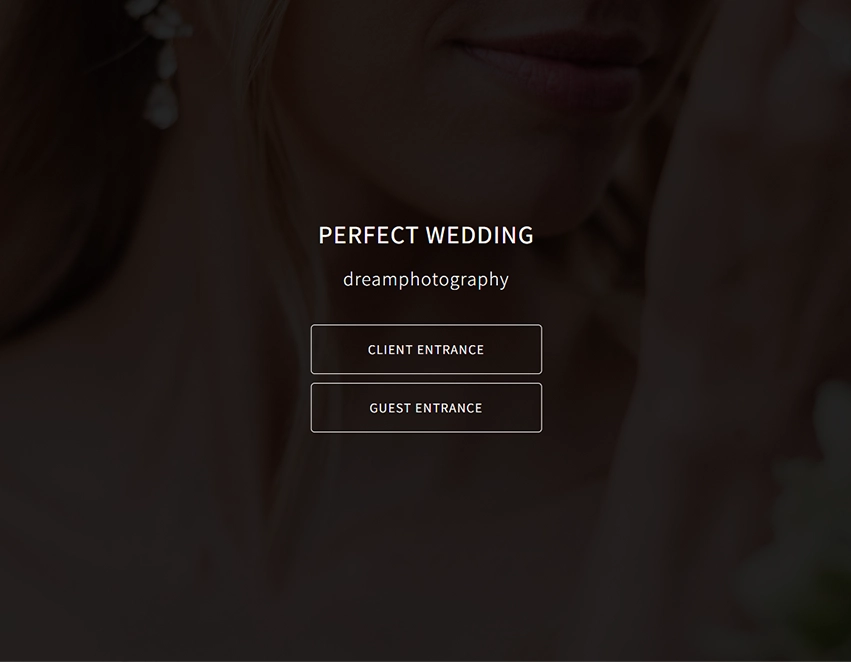Click the gap between the two entrance buttons
The image size is (851, 662).
(426, 378)
